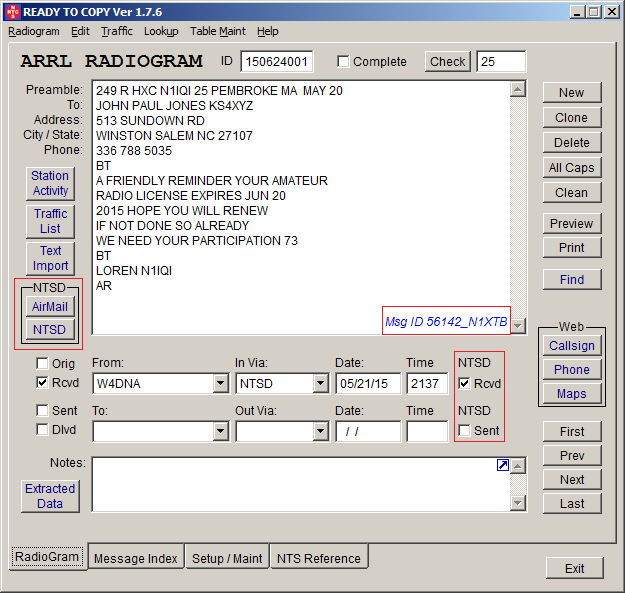The width and height of the screenshot is (625, 593).
Task: Click the Text Import button
Action: pos(50,258)
